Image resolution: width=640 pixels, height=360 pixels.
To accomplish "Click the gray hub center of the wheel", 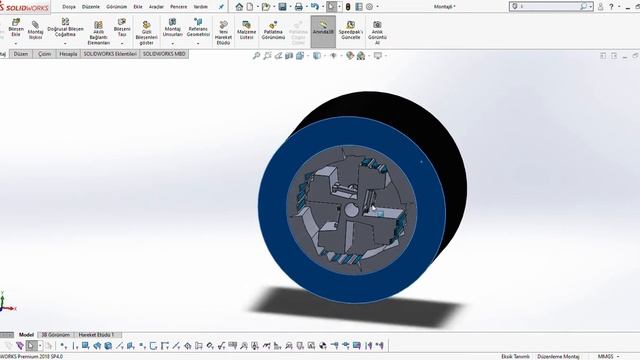I will pos(350,211).
